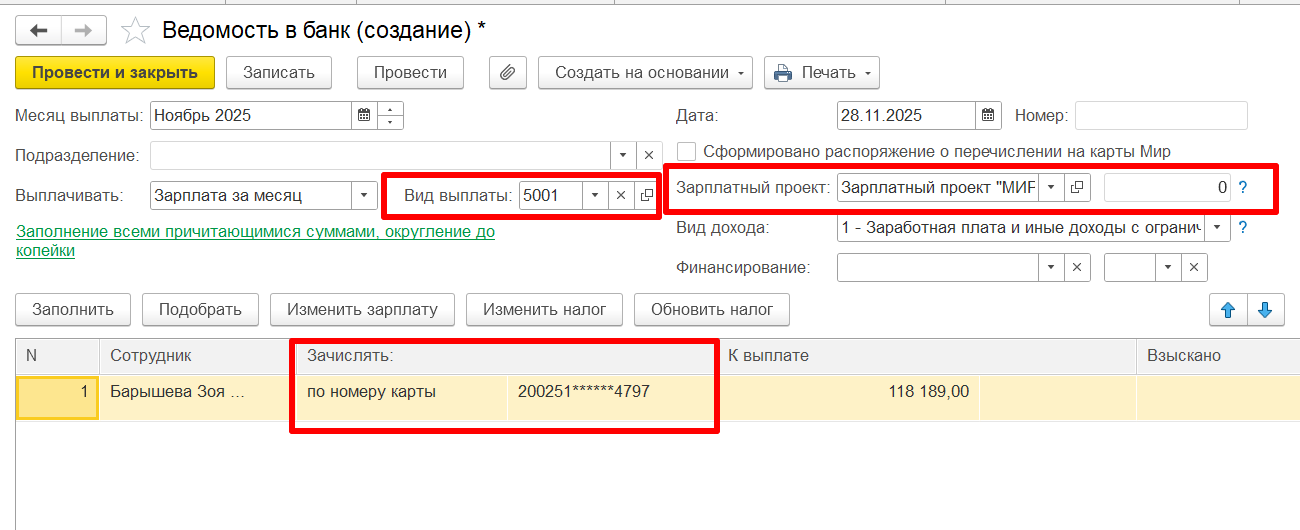Open the Создать на основании menu
This screenshot has width=1300, height=530.
click(x=645, y=72)
